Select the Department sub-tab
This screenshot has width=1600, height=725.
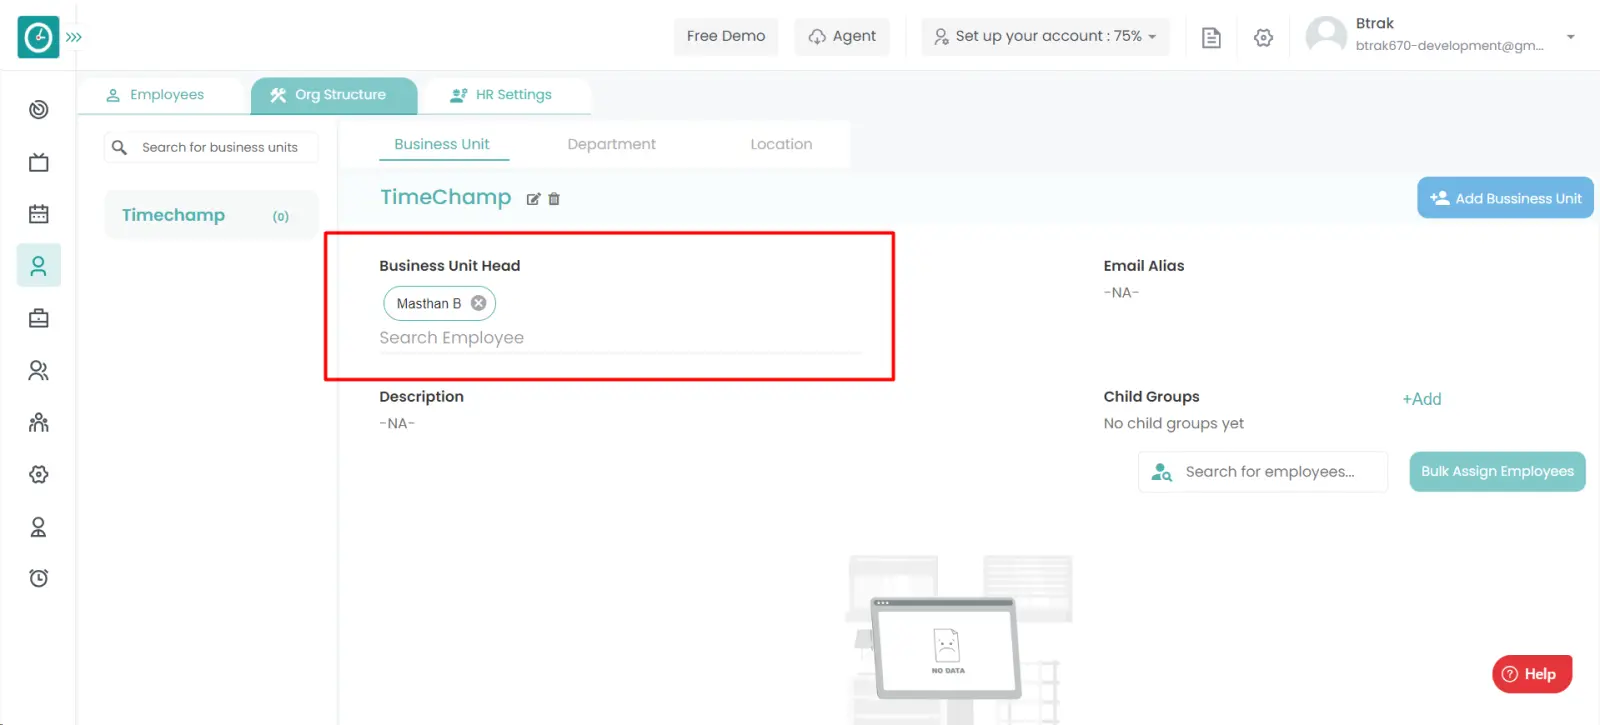coord(612,144)
